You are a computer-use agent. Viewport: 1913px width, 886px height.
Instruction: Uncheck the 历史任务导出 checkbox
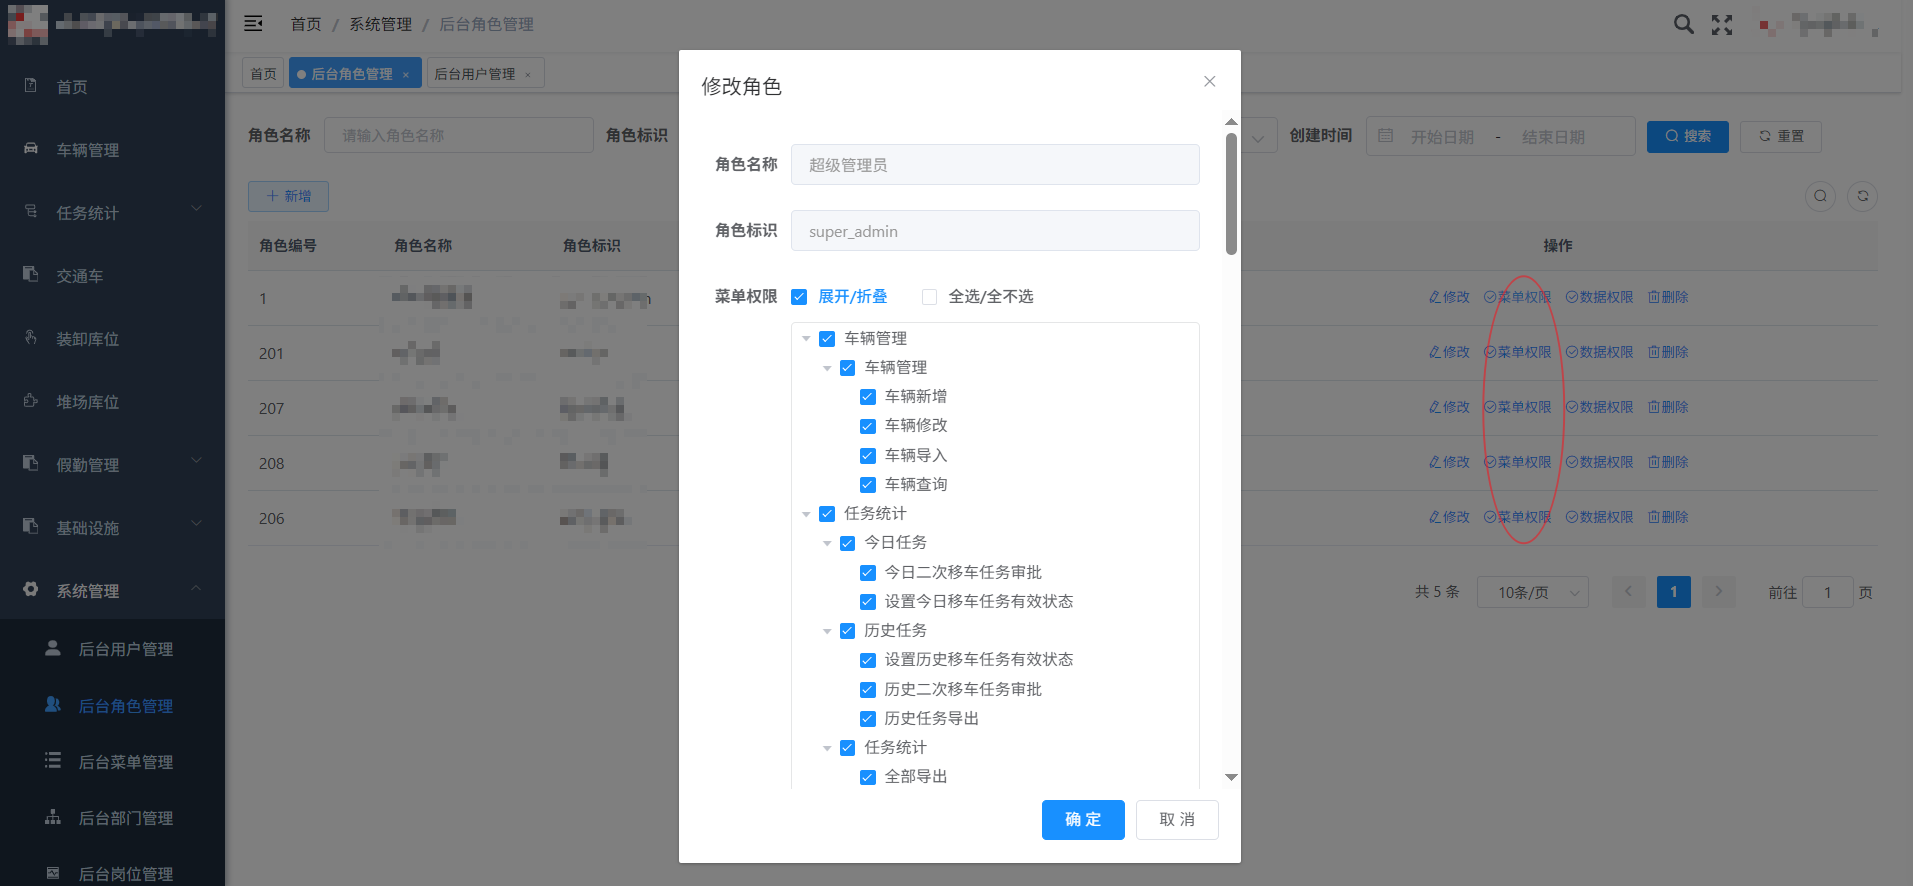tap(868, 719)
